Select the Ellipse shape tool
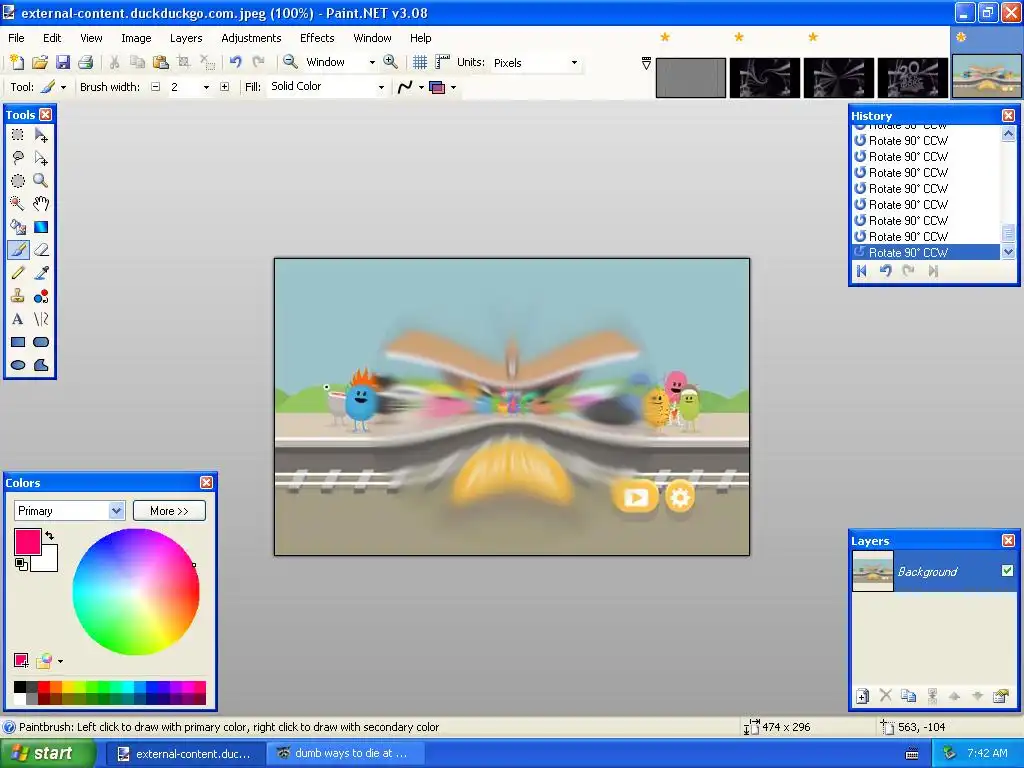 18,364
